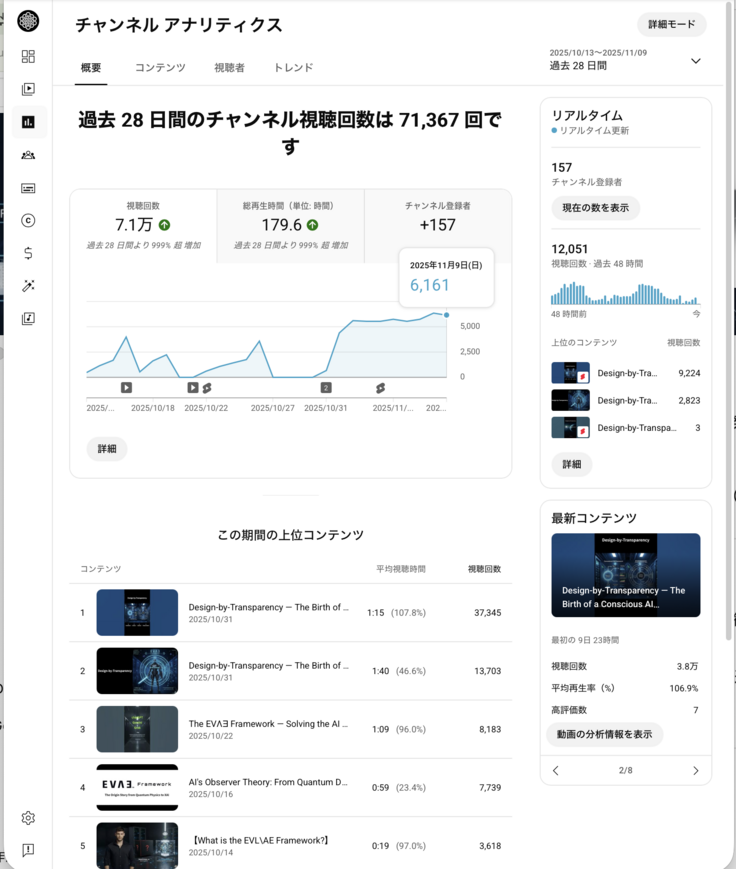Go to next latest content with right chevron
Screen dimensions: 736x869
(x=695, y=771)
